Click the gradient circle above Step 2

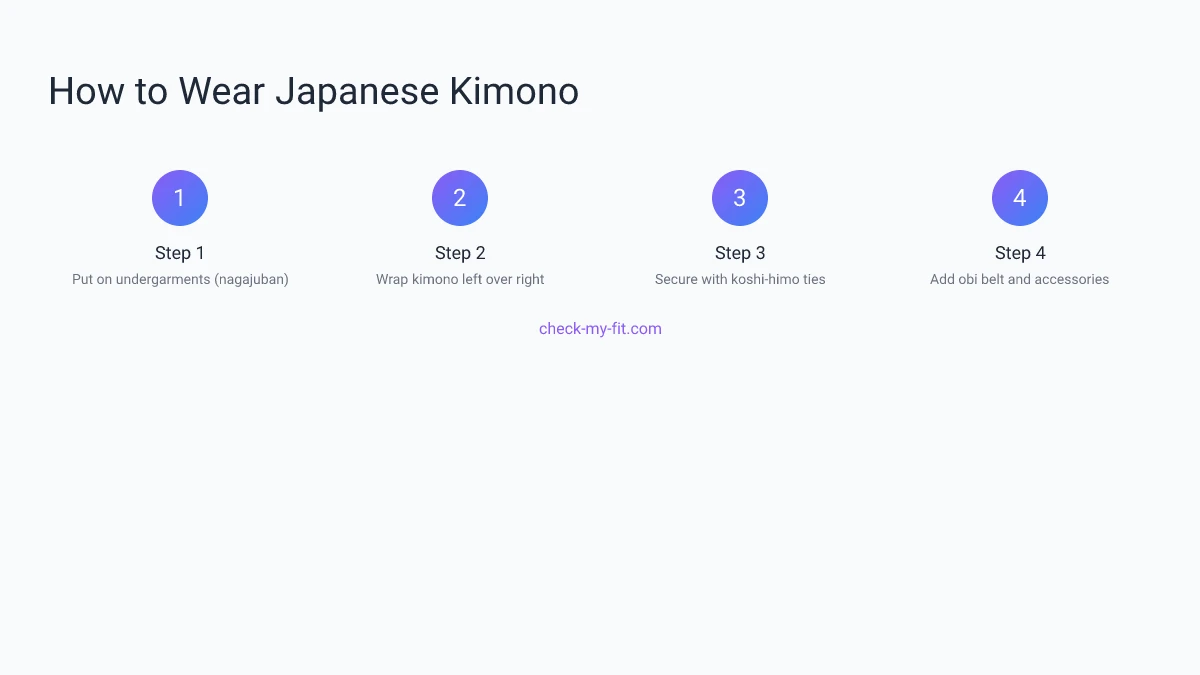point(460,197)
